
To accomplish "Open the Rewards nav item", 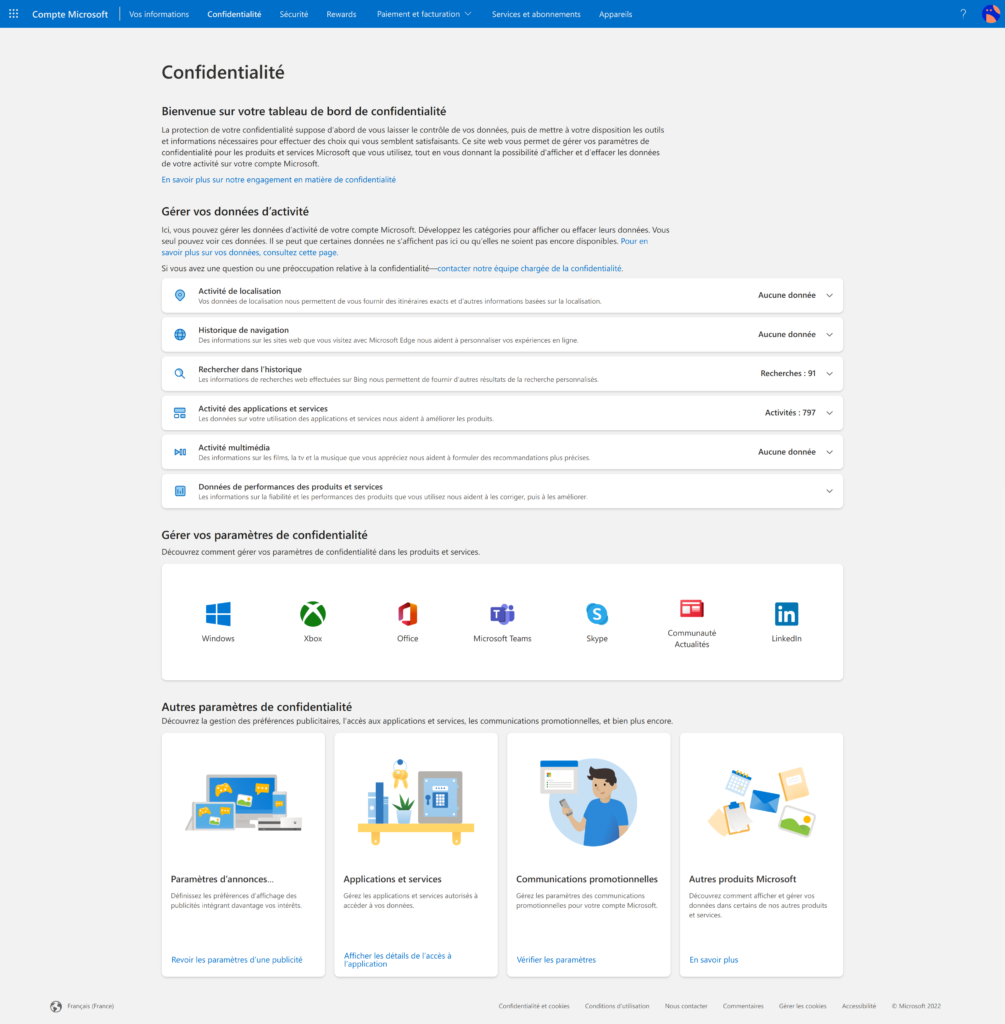I will [341, 14].
